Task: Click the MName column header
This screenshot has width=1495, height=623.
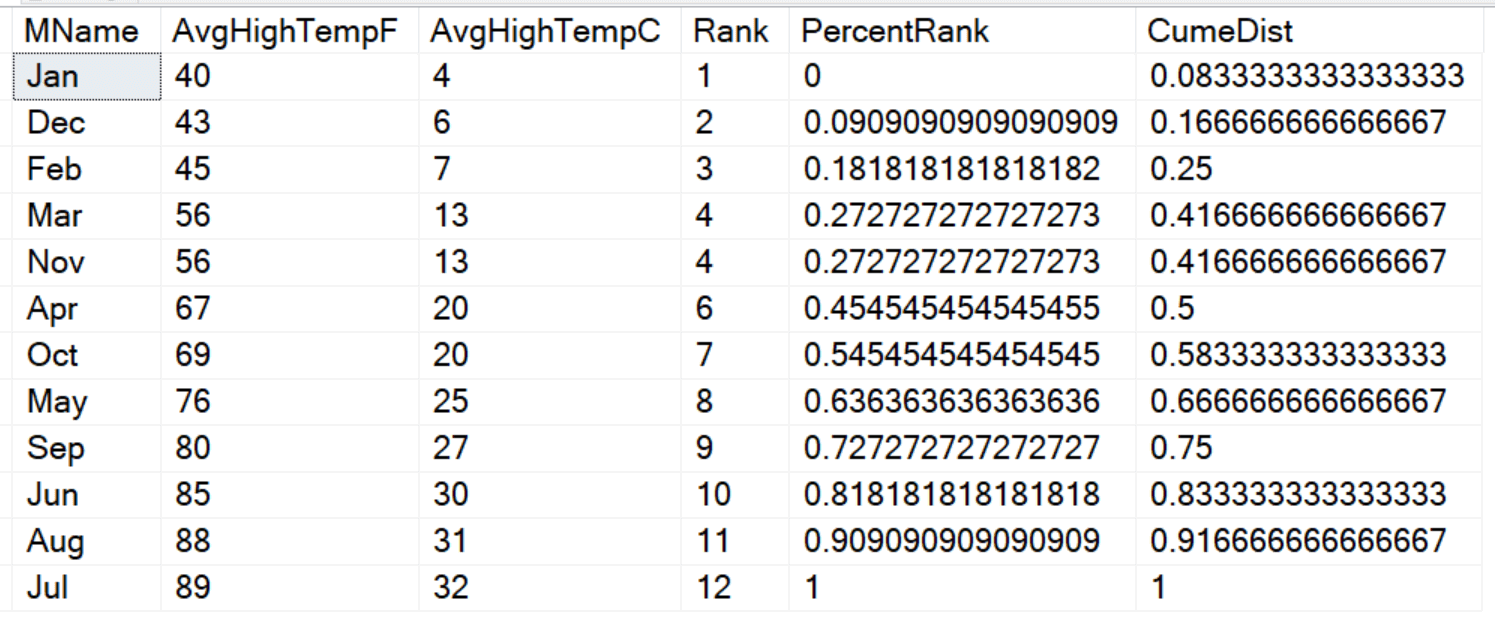Action: (x=83, y=31)
